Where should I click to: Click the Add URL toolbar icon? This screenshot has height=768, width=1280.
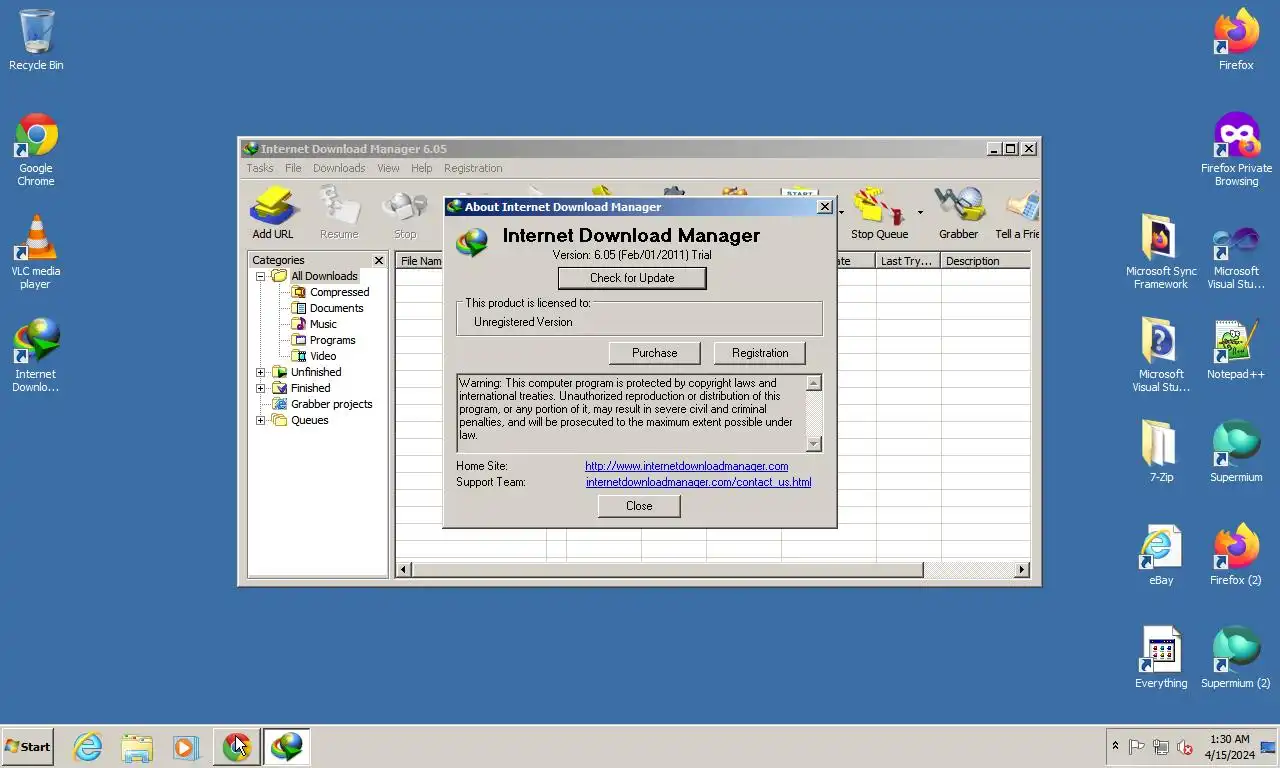[272, 214]
